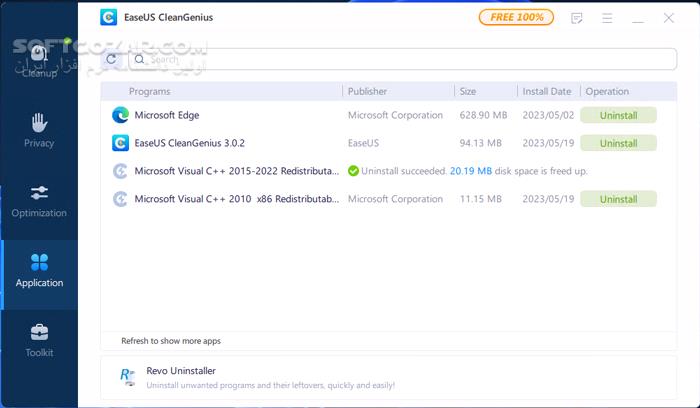Select Microsoft Visual C++ 2015-2022 Redistributable entry
The width and height of the screenshot is (700, 408).
coord(237,171)
